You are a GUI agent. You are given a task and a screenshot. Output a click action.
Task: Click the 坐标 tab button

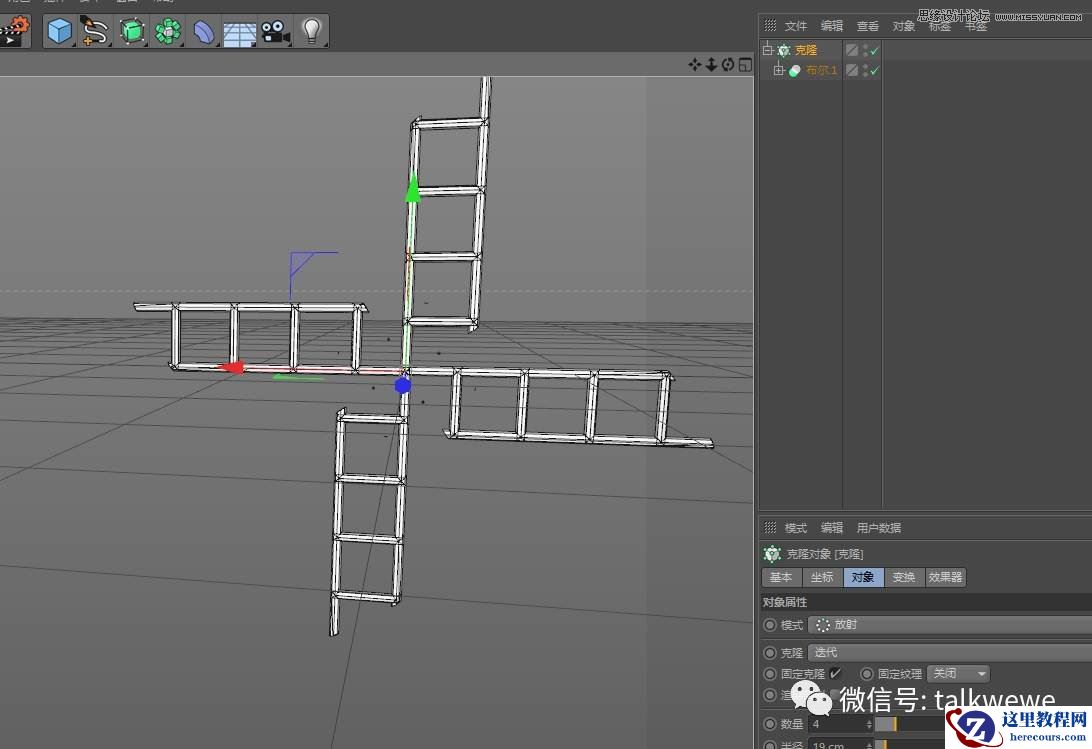pyautogui.click(x=822, y=577)
